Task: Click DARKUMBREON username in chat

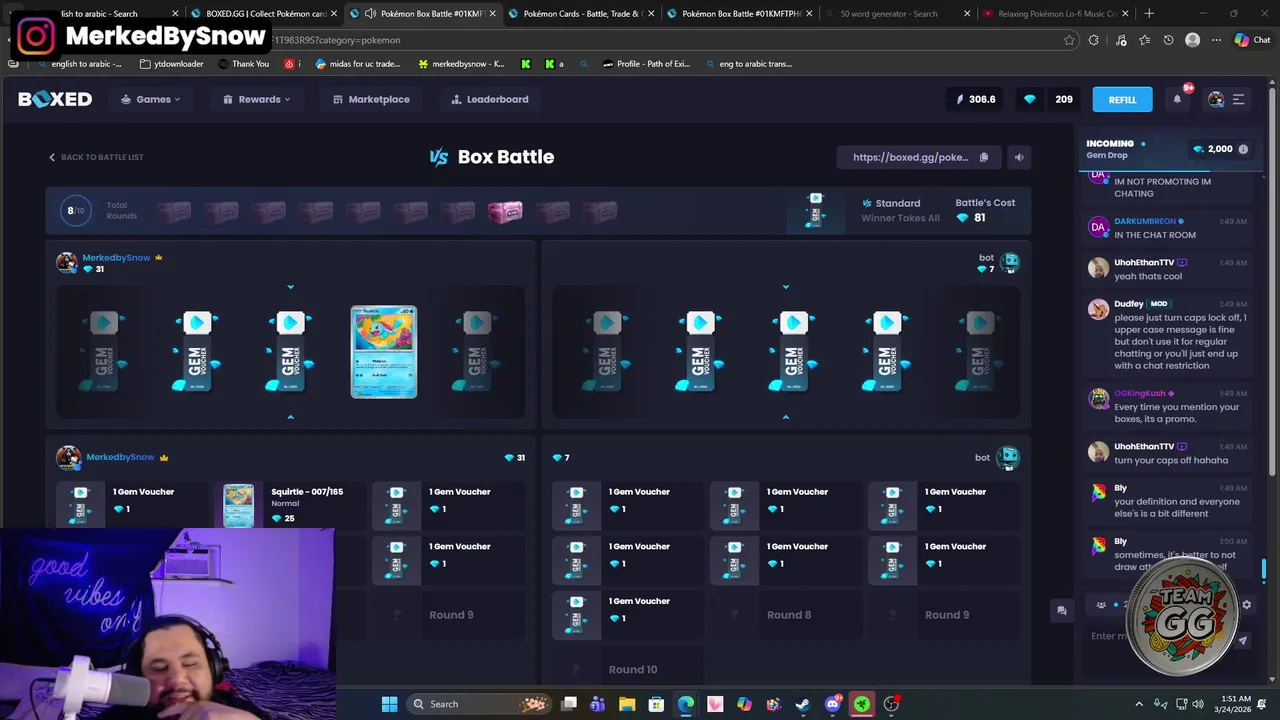Action: click(x=1145, y=221)
